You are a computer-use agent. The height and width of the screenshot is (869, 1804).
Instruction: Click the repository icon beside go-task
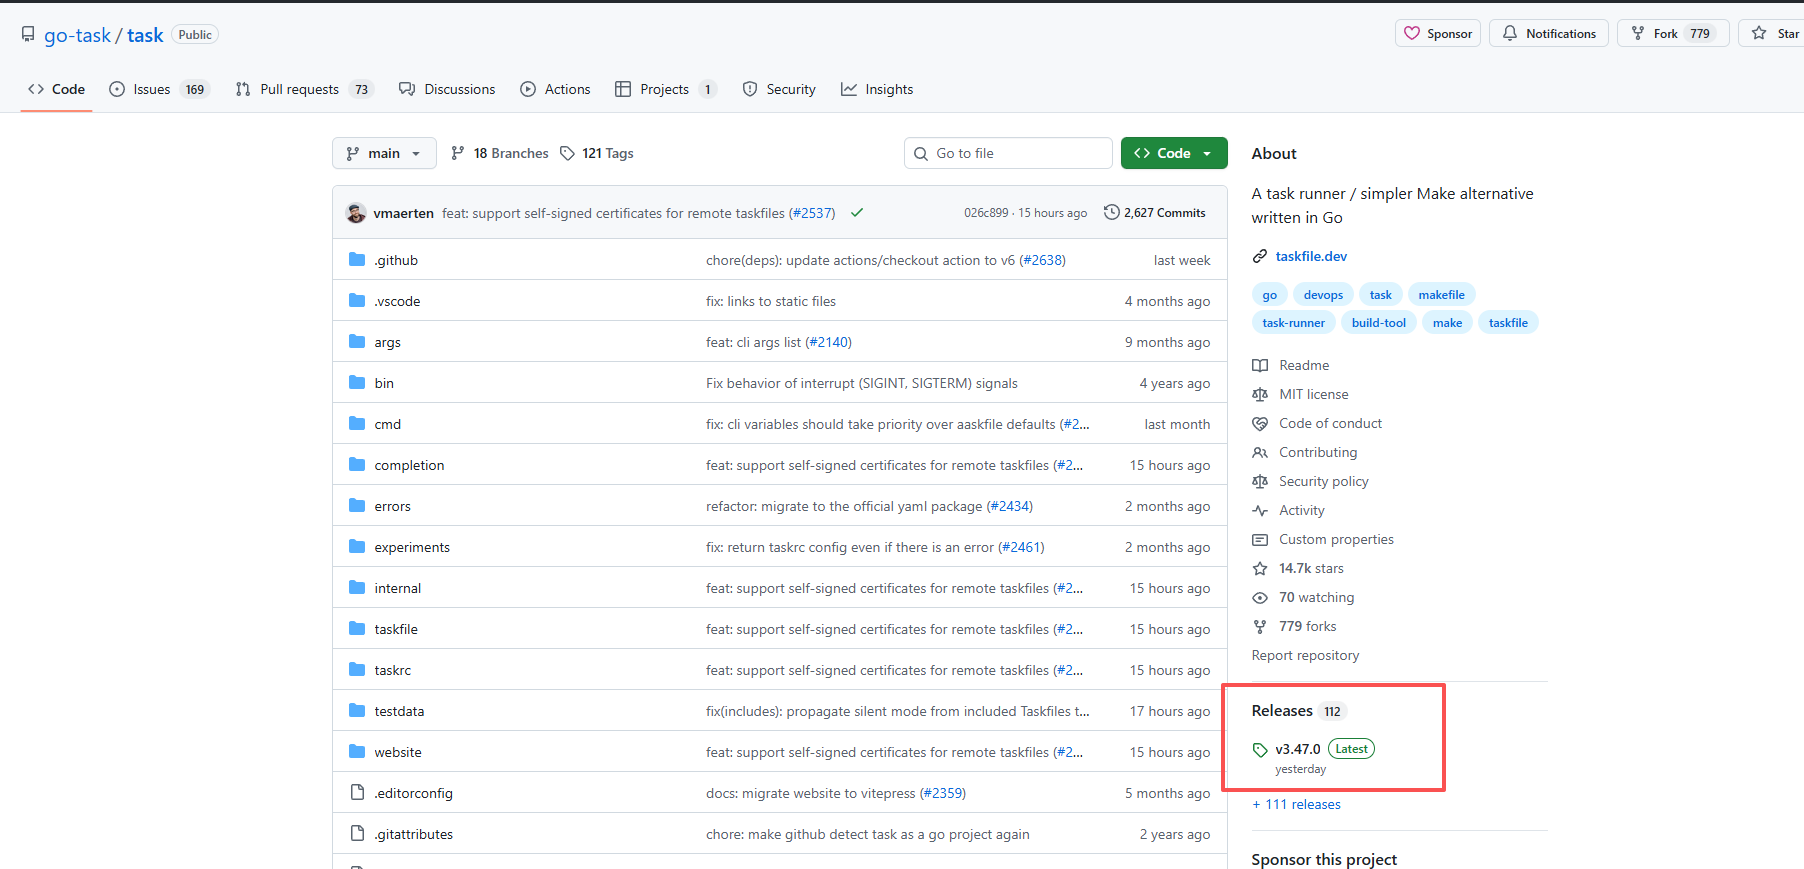28,35
